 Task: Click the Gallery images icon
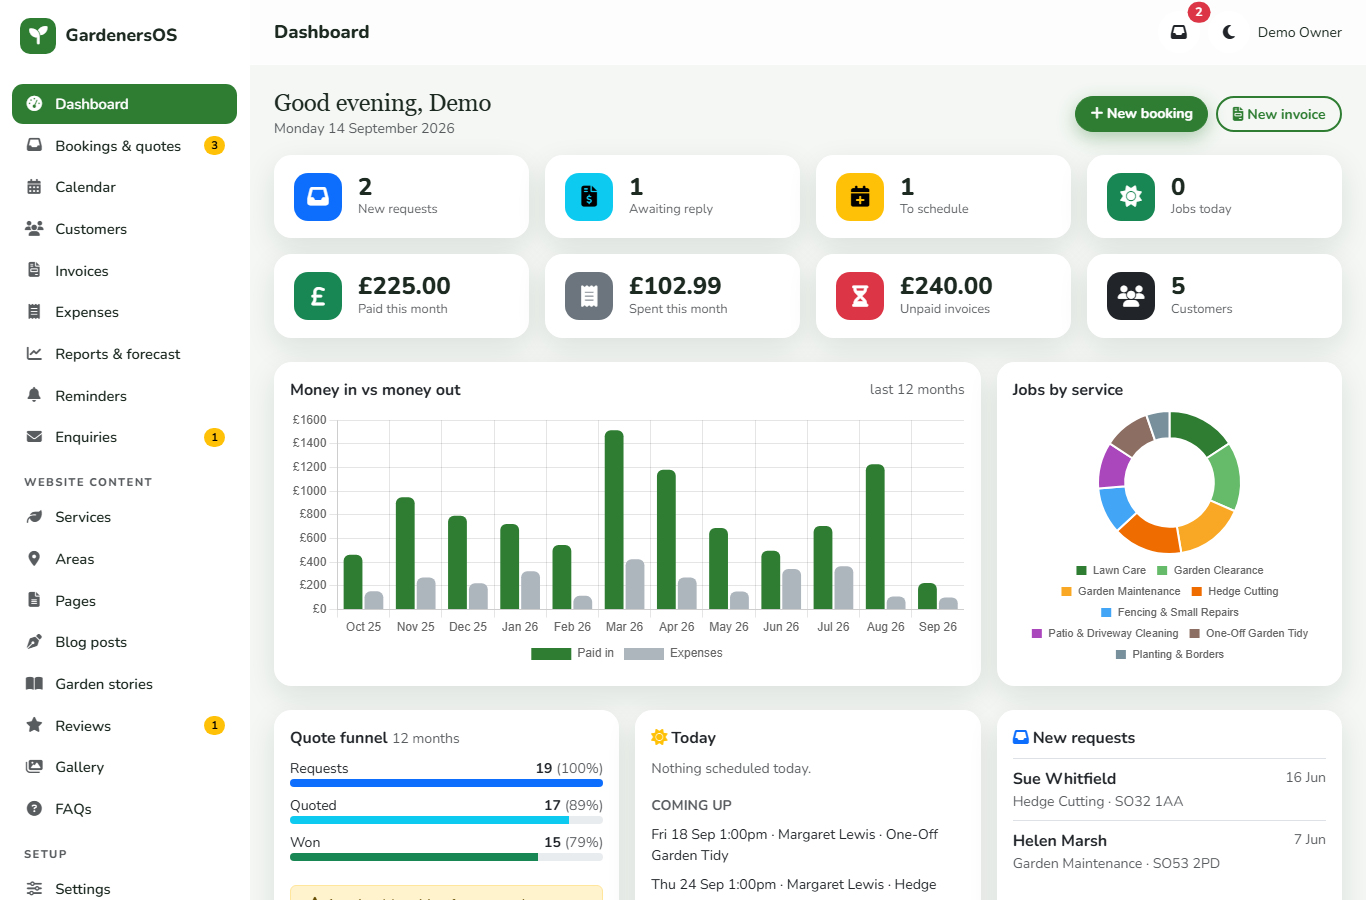point(34,767)
